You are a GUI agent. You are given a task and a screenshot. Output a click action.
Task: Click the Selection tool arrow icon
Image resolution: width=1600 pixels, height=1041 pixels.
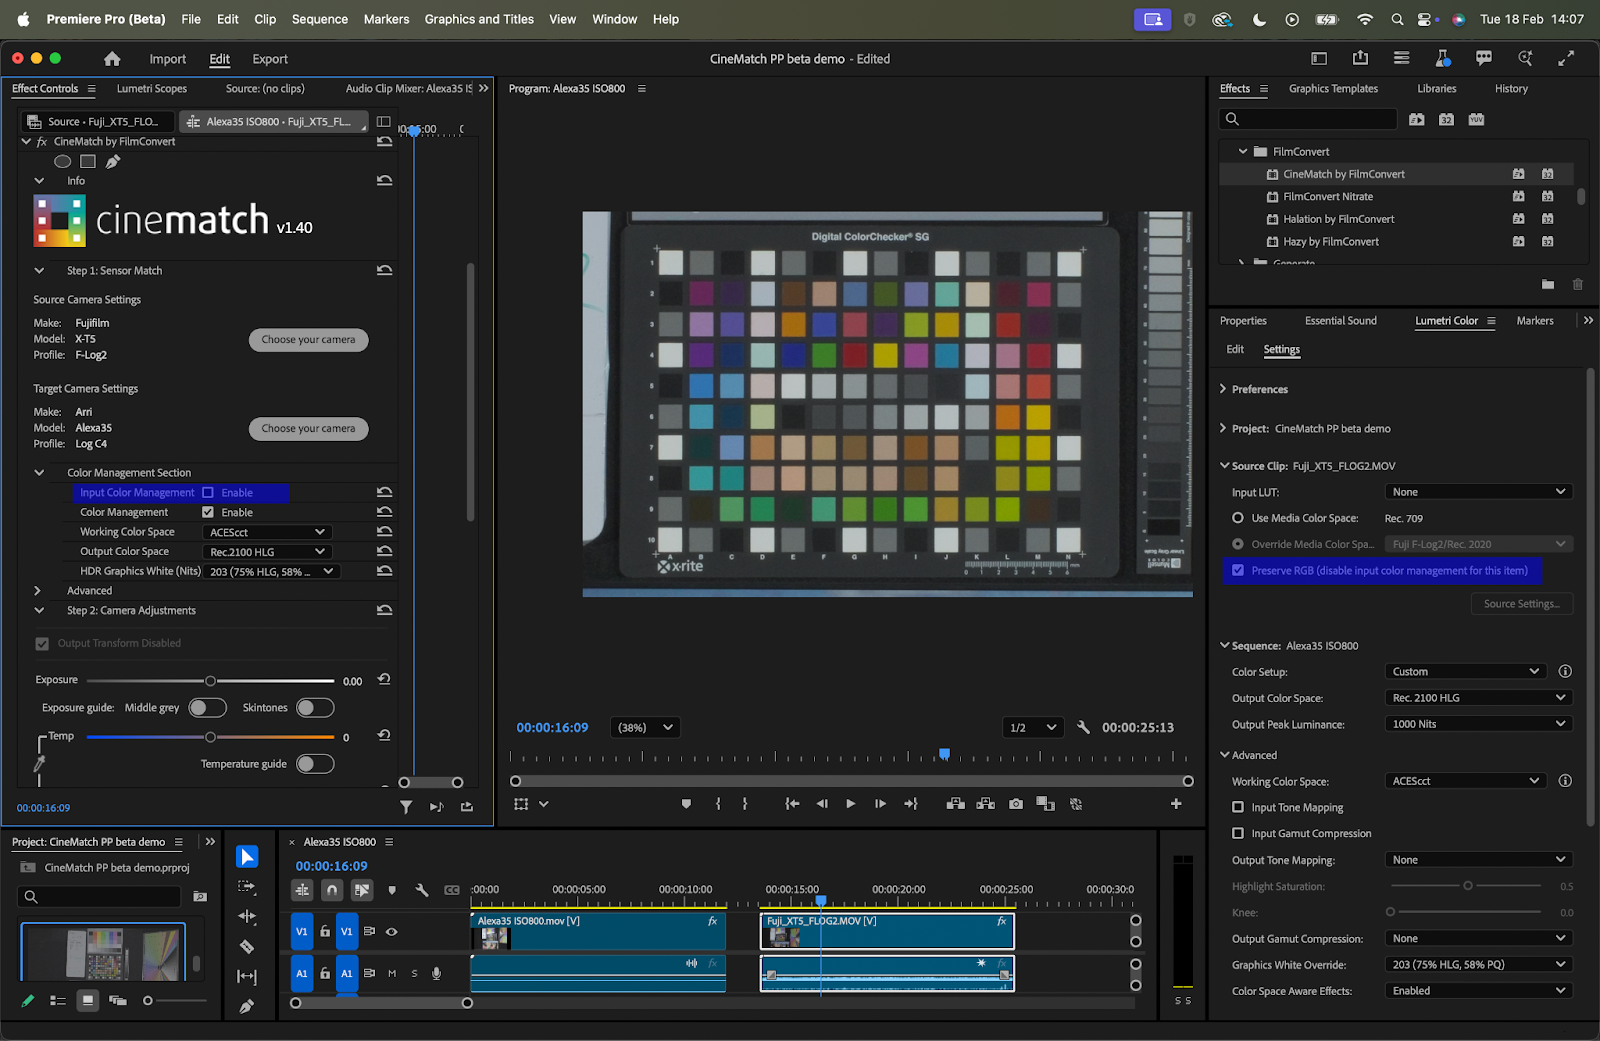[247, 857]
